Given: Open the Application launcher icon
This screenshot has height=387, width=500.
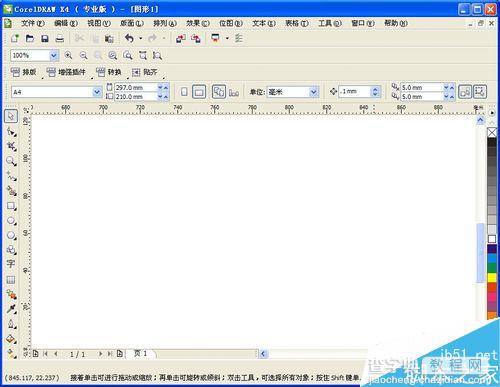Looking at the screenshot, I should pyautogui.click(x=216, y=38).
